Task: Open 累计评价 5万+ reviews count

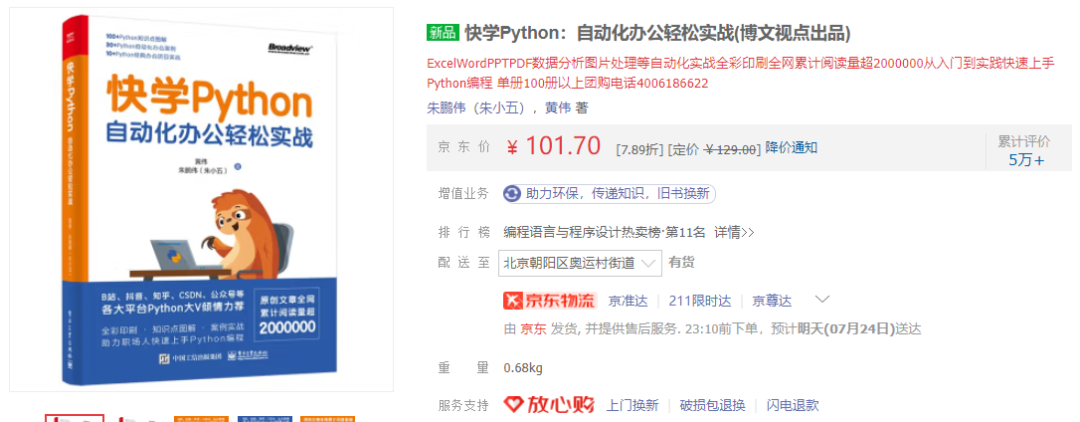Action: [x=1026, y=151]
